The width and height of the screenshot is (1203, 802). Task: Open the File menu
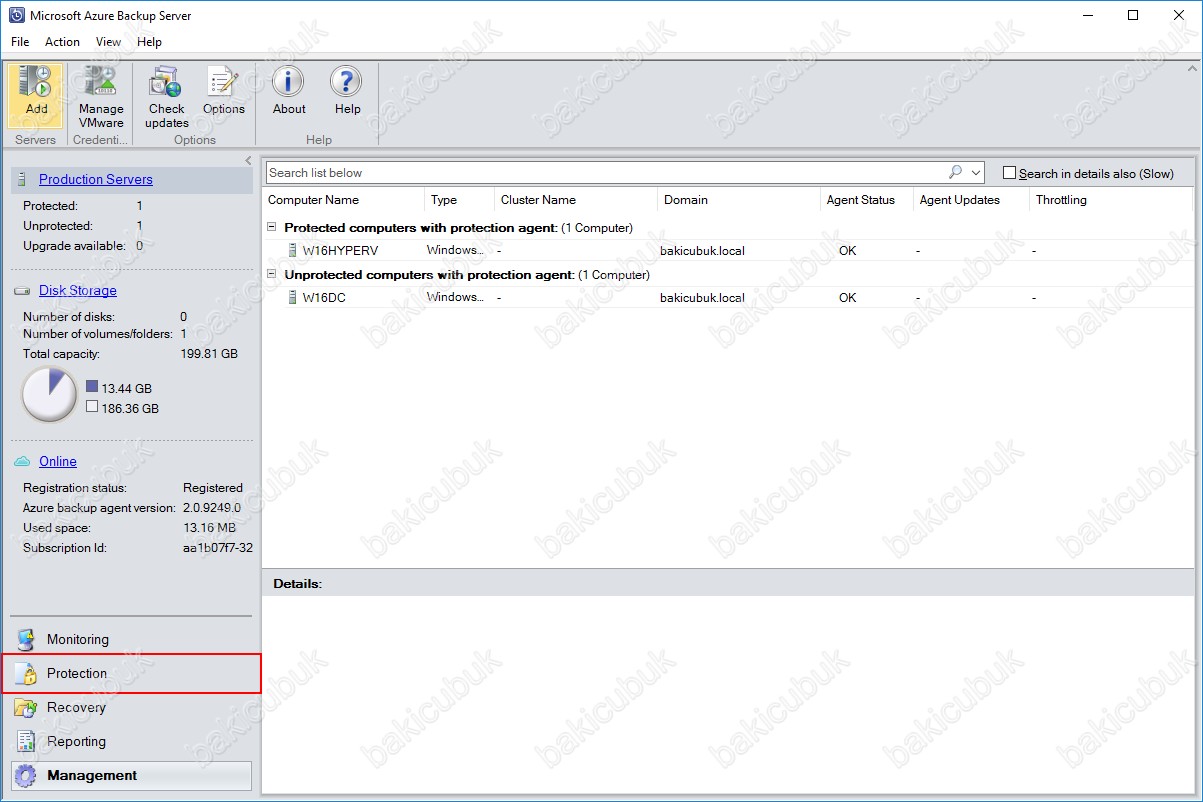point(20,42)
